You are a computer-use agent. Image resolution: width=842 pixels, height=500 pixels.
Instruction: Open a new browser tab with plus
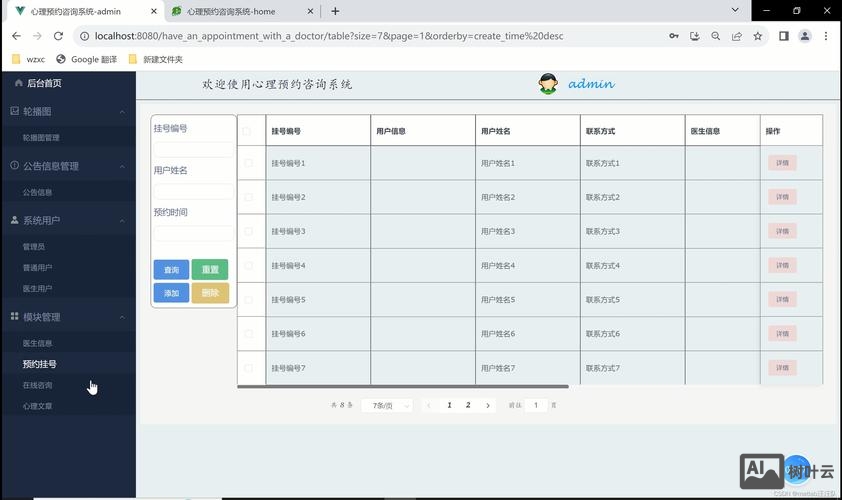coord(335,11)
